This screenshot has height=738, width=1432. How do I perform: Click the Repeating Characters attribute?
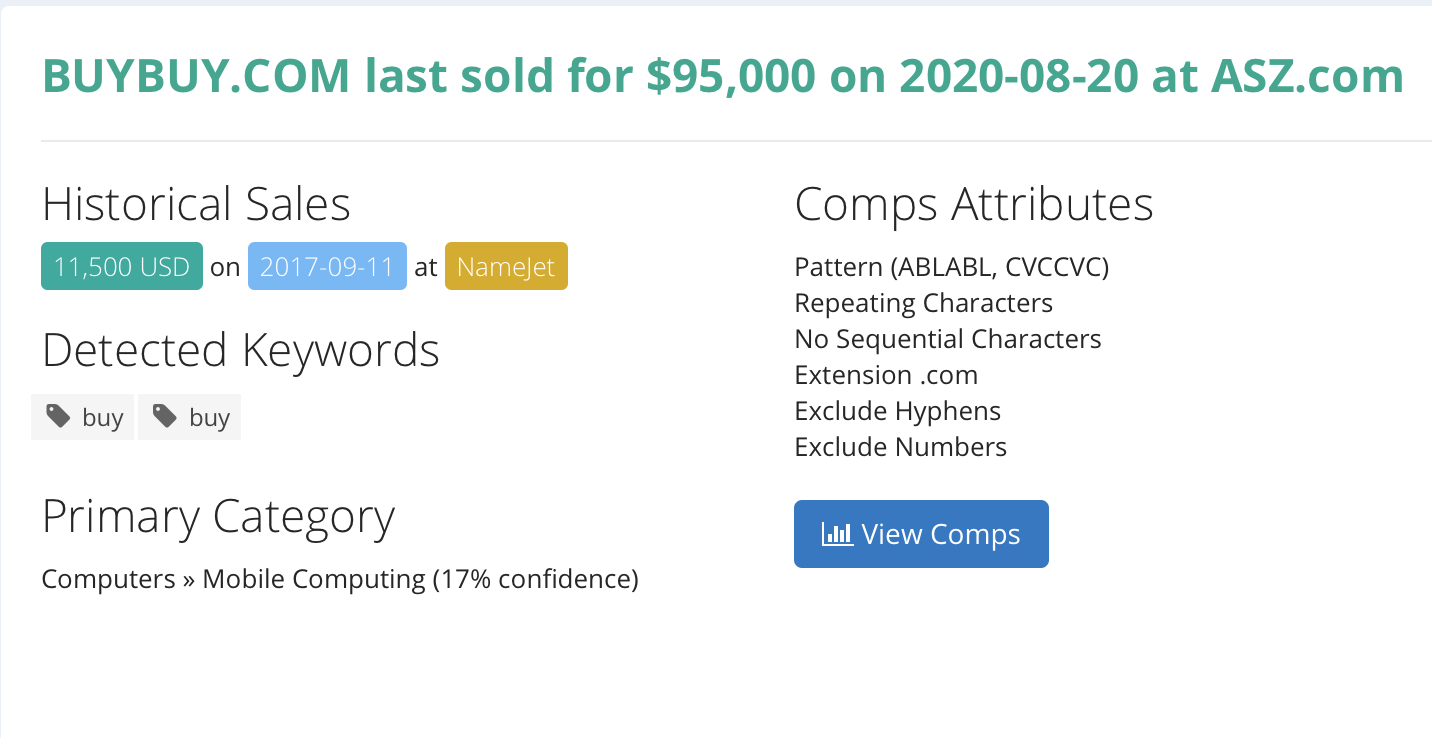[x=924, y=302]
